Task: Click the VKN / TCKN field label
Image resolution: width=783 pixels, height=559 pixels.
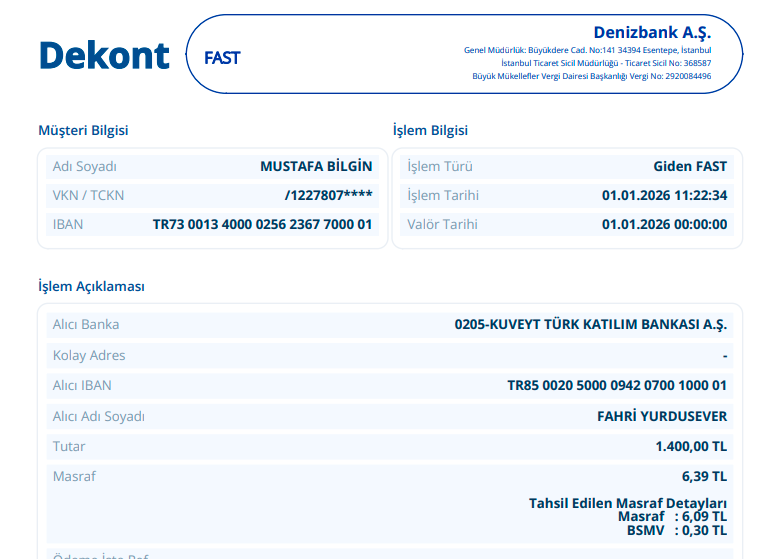Action: click(x=88, y=195)
